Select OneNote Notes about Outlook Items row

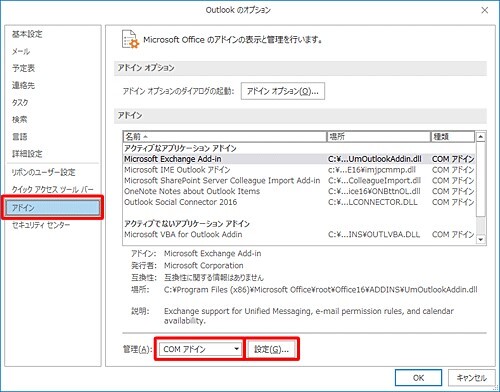(x=299, y=191)
